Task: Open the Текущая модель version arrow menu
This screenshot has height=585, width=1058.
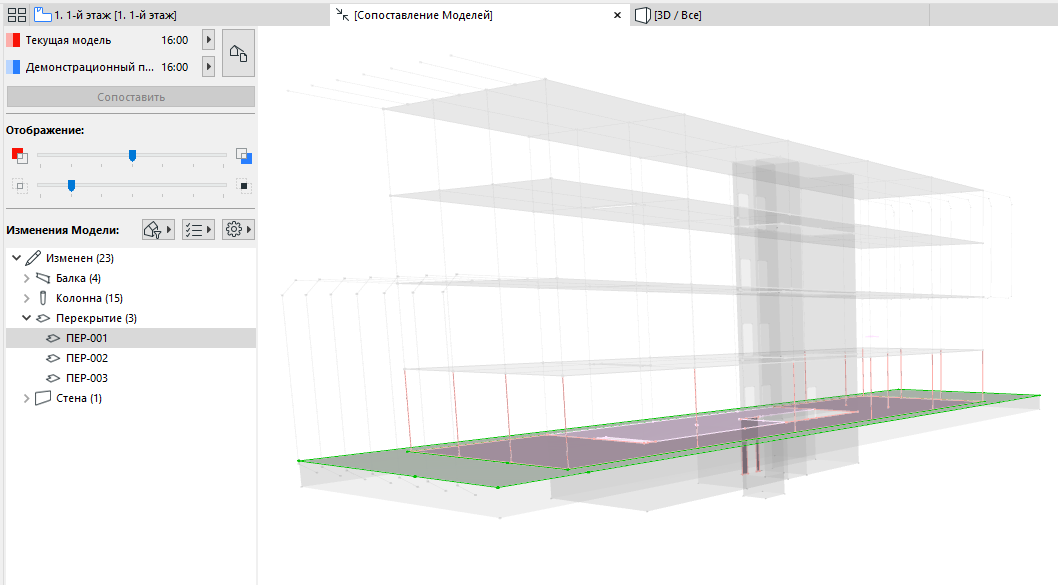Action: click(x=208, y=40)
